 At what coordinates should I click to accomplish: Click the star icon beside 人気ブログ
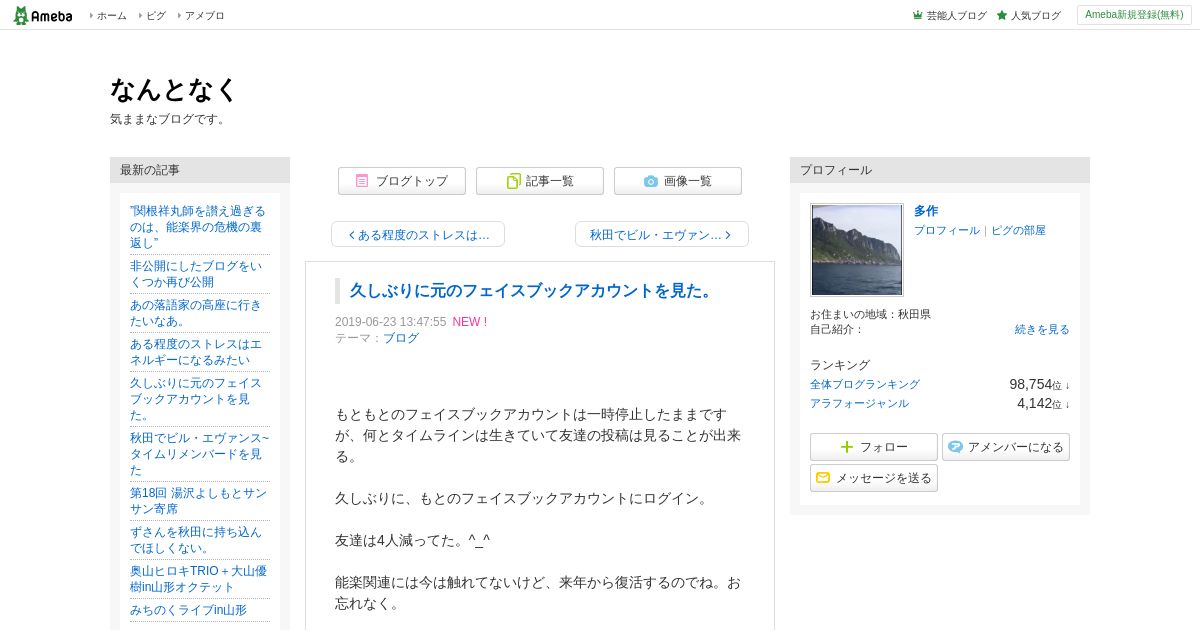coord(1002,15)
